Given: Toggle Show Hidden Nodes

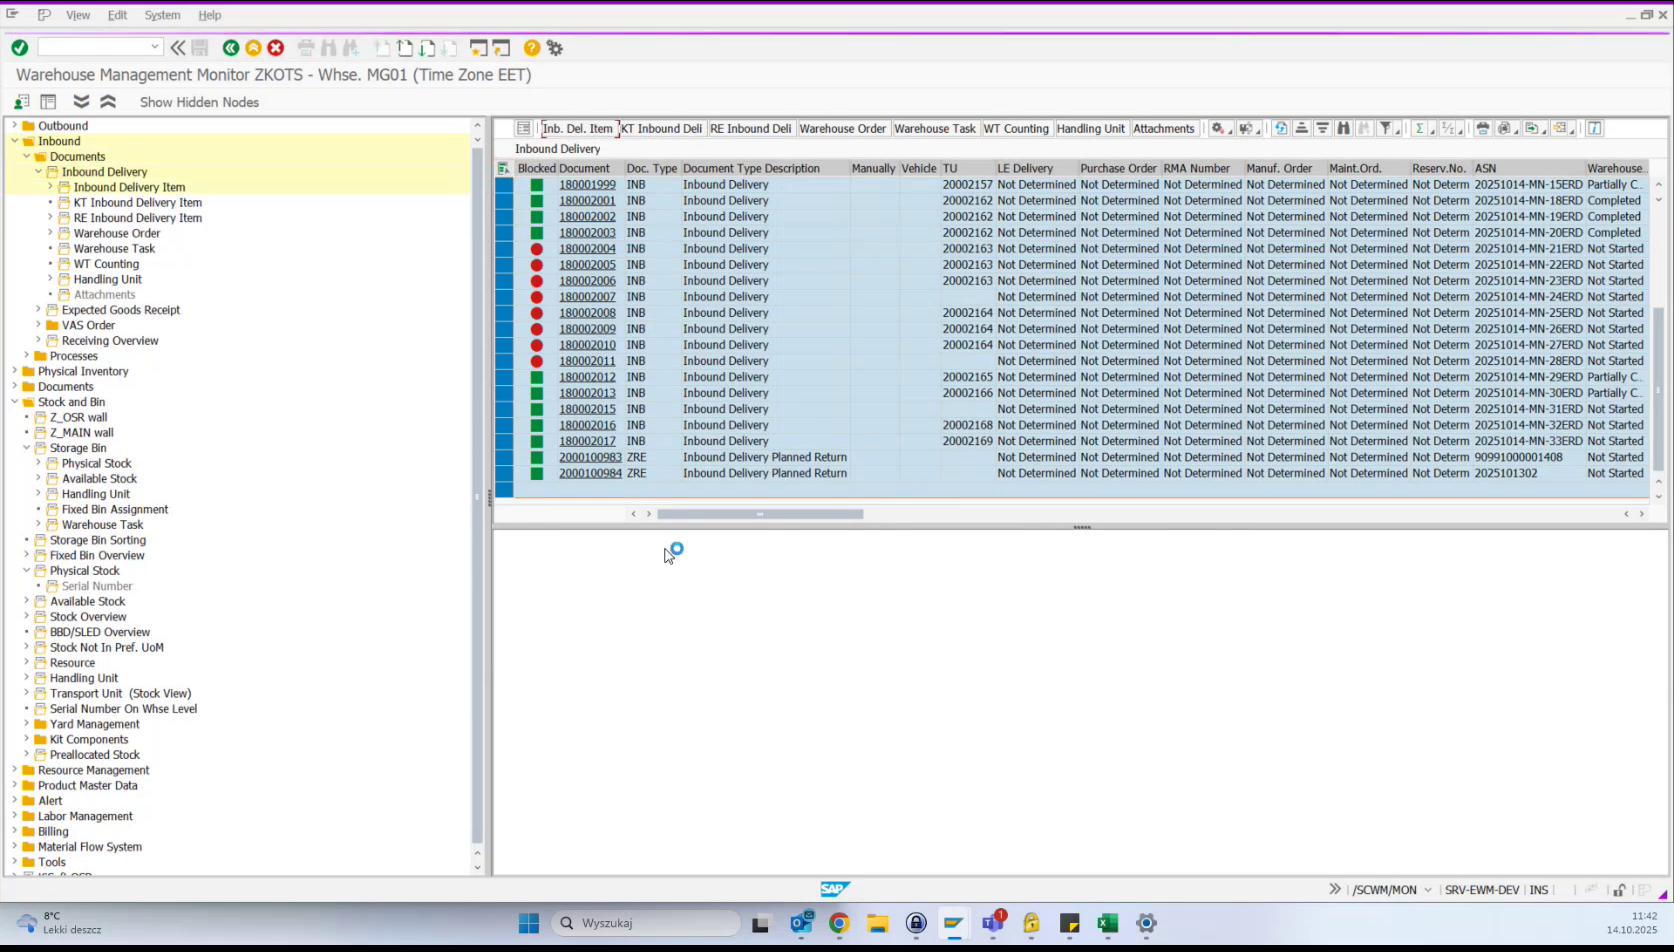Looking at the screenshot, I should point(199,102).
